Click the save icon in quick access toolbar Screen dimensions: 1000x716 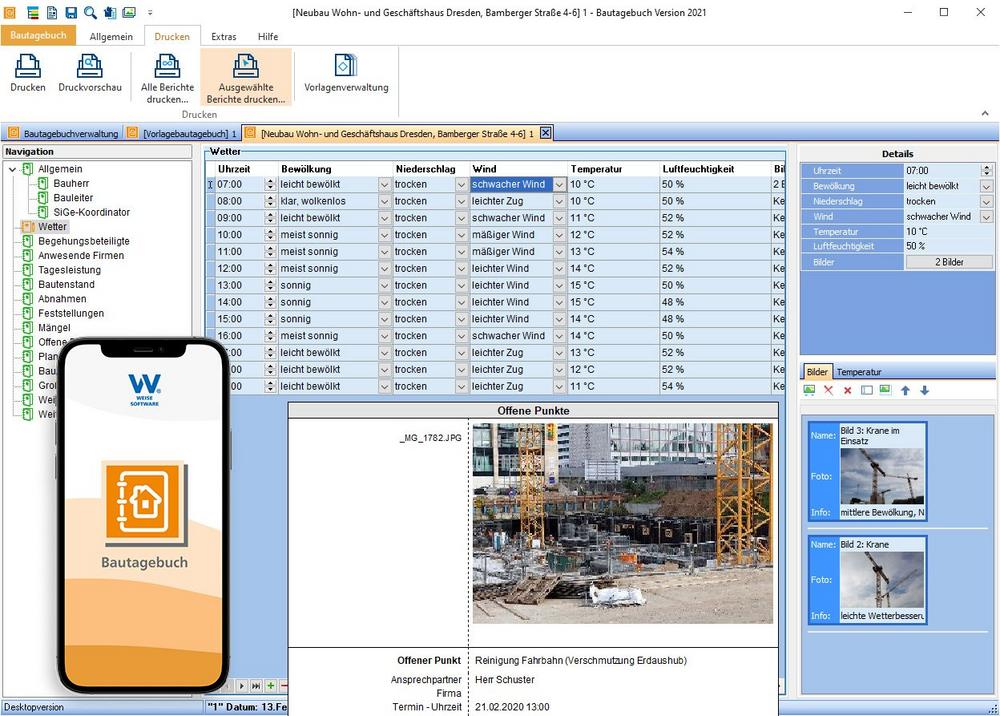(x=71, y=12)
